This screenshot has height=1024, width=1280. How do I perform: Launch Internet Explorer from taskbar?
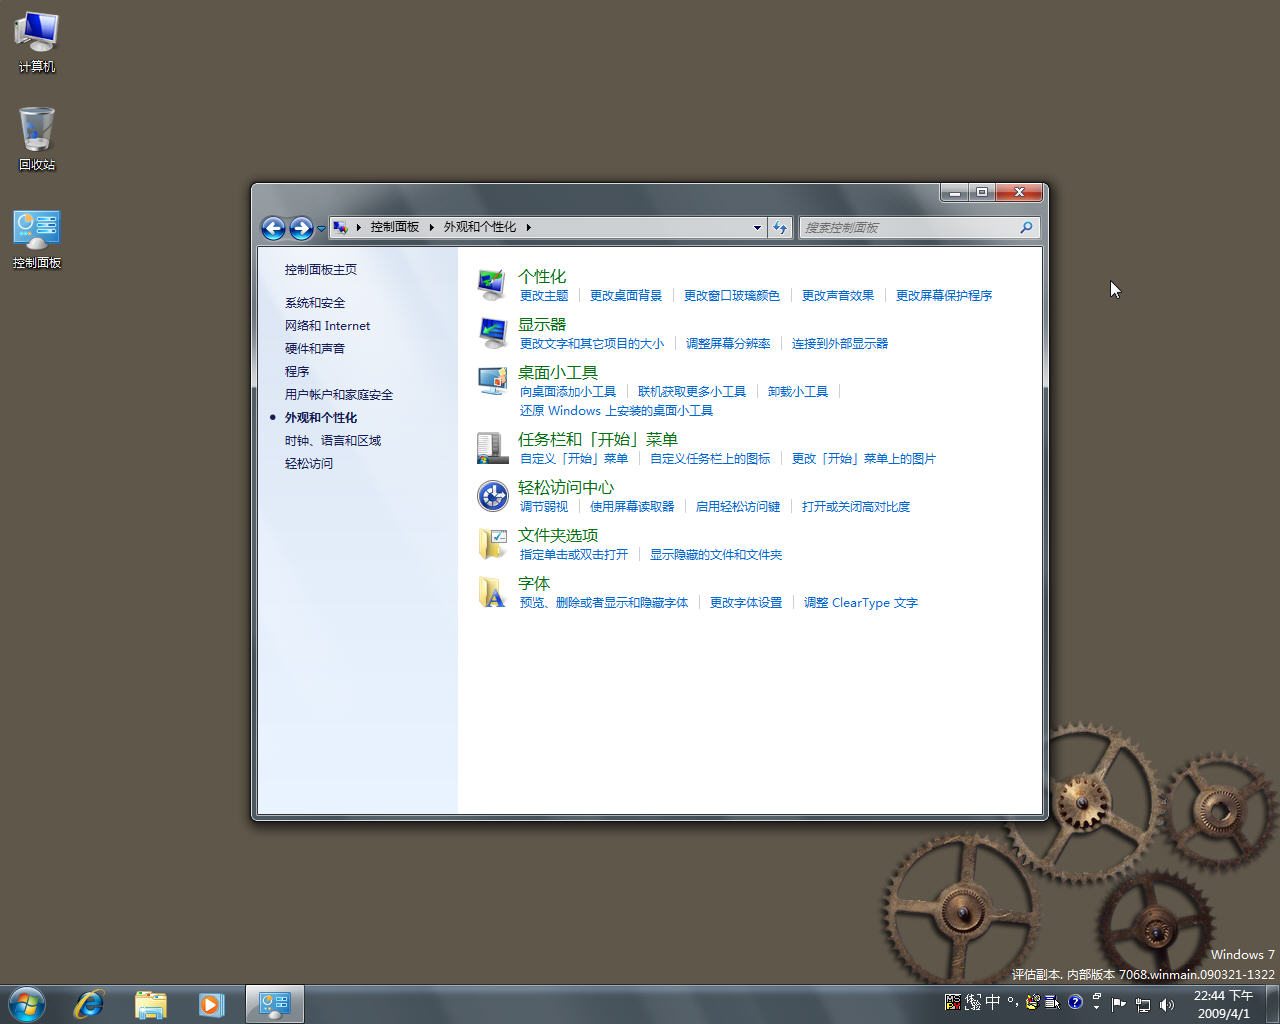89,1004
